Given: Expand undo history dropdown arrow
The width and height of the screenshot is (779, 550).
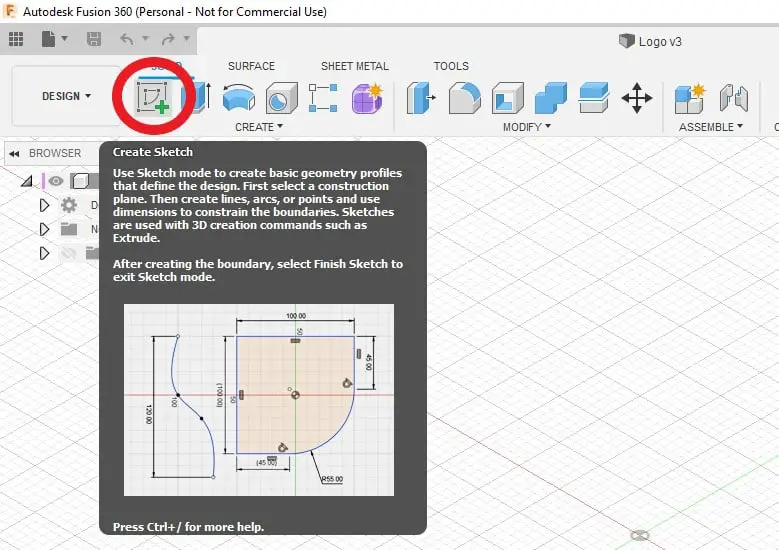Looking at the screenshot, I should 146,38.
